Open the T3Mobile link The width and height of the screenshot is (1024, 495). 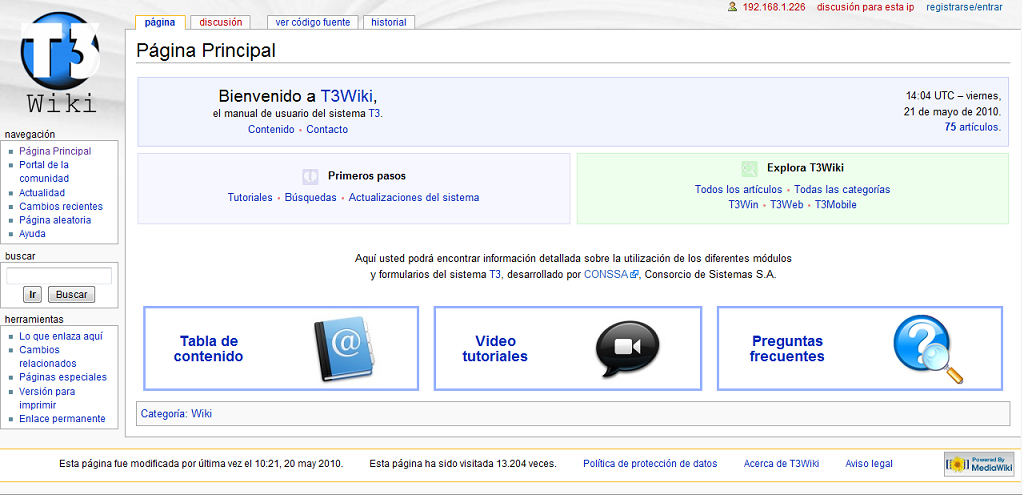click(x=835, y=204)
